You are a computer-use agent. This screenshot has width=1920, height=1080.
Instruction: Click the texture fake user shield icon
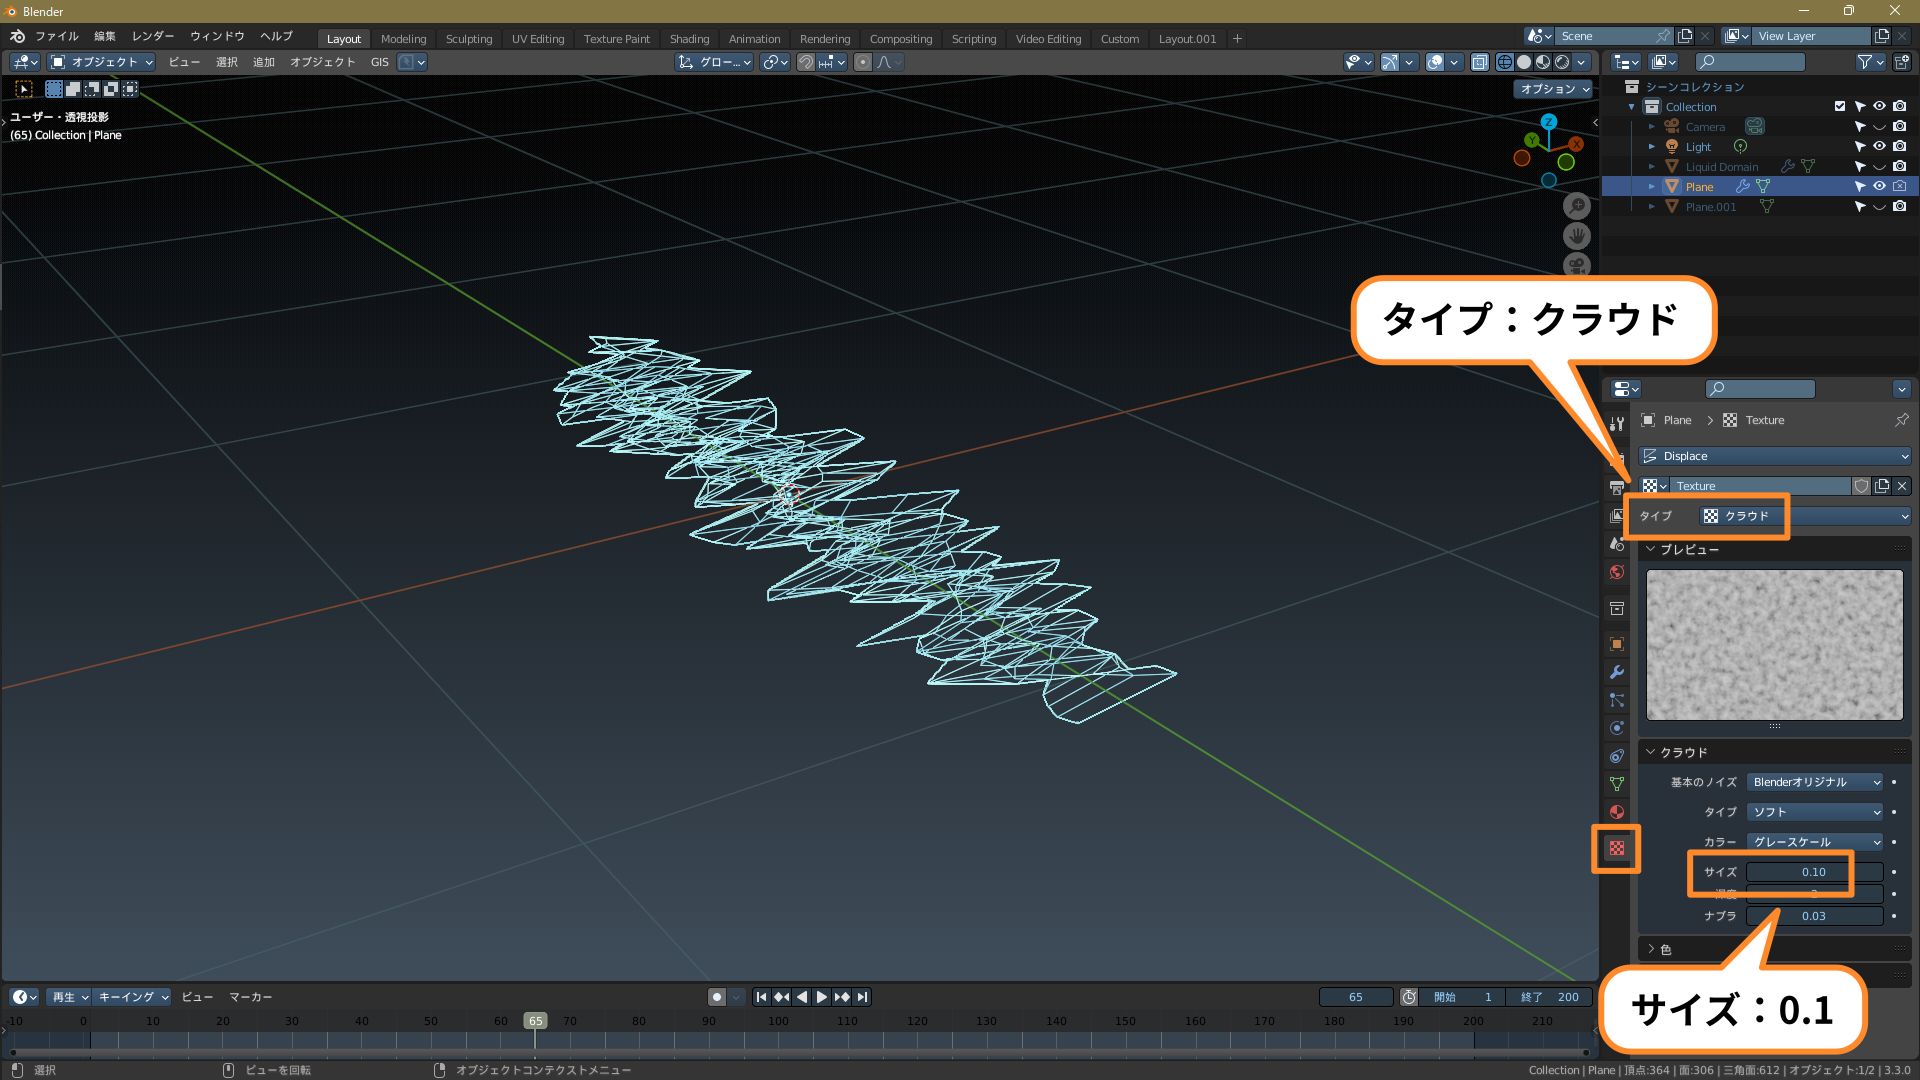tap(1861, 486)
